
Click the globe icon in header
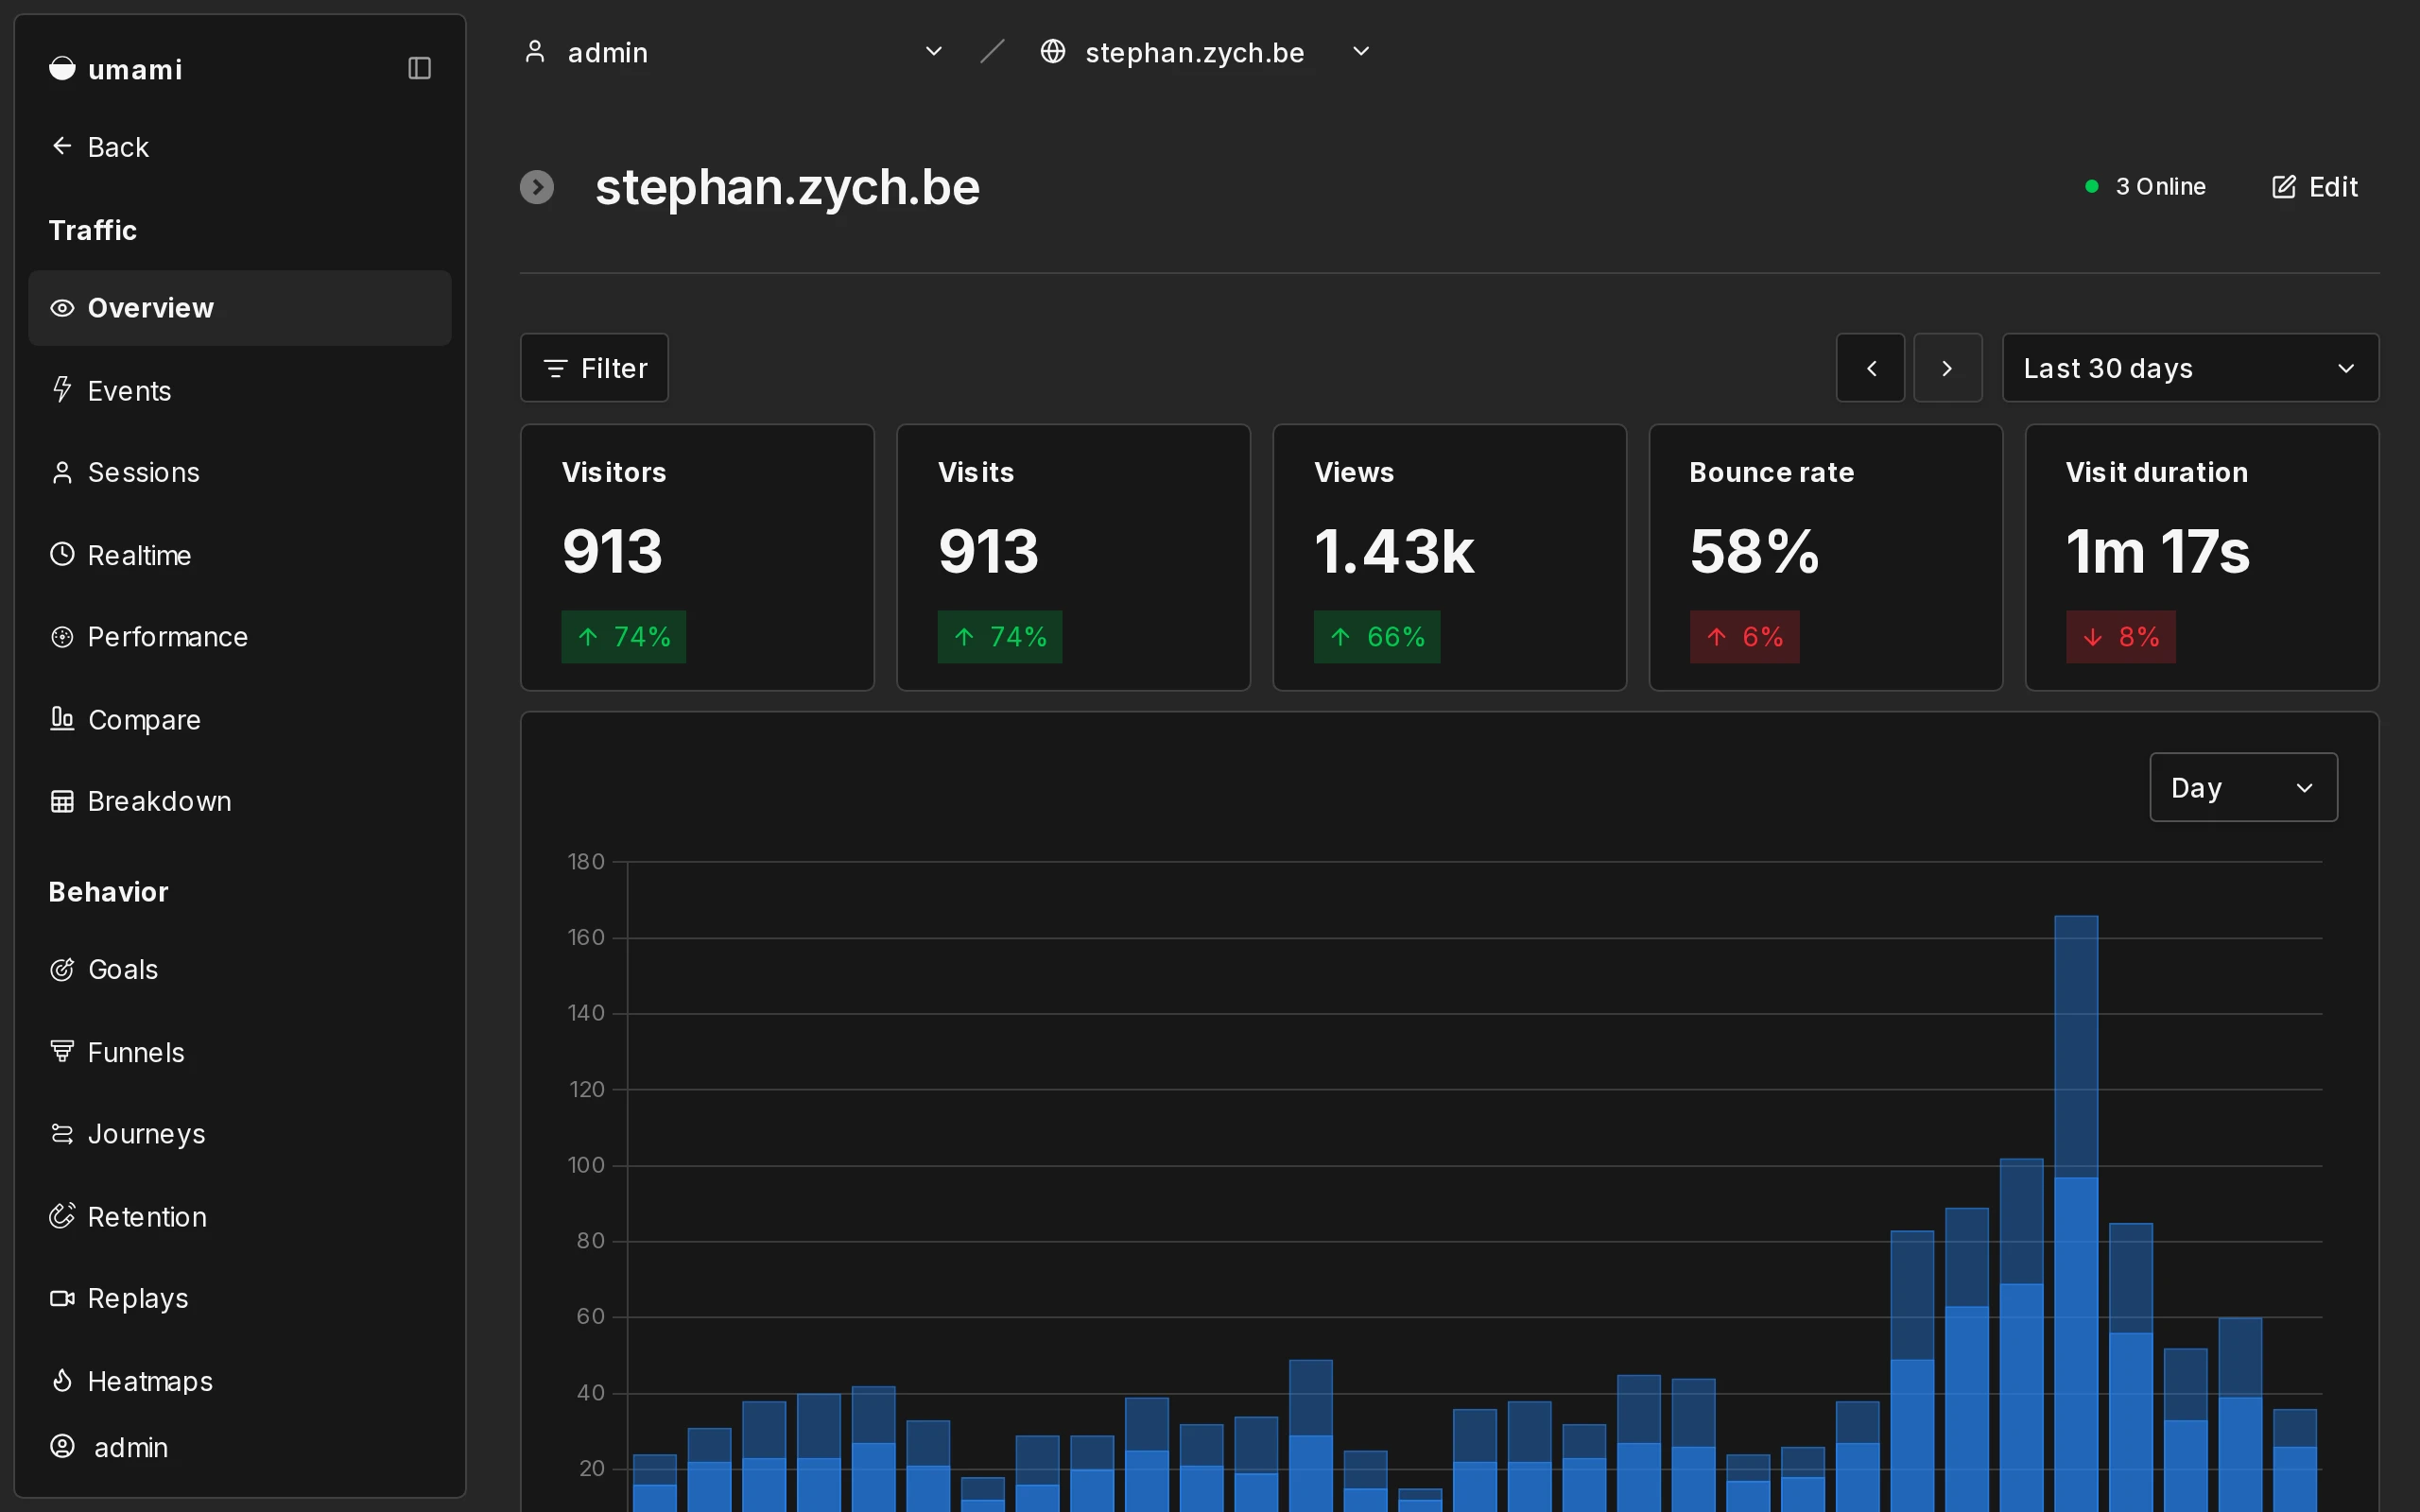pyautogui.click(x=1052, y=51)
